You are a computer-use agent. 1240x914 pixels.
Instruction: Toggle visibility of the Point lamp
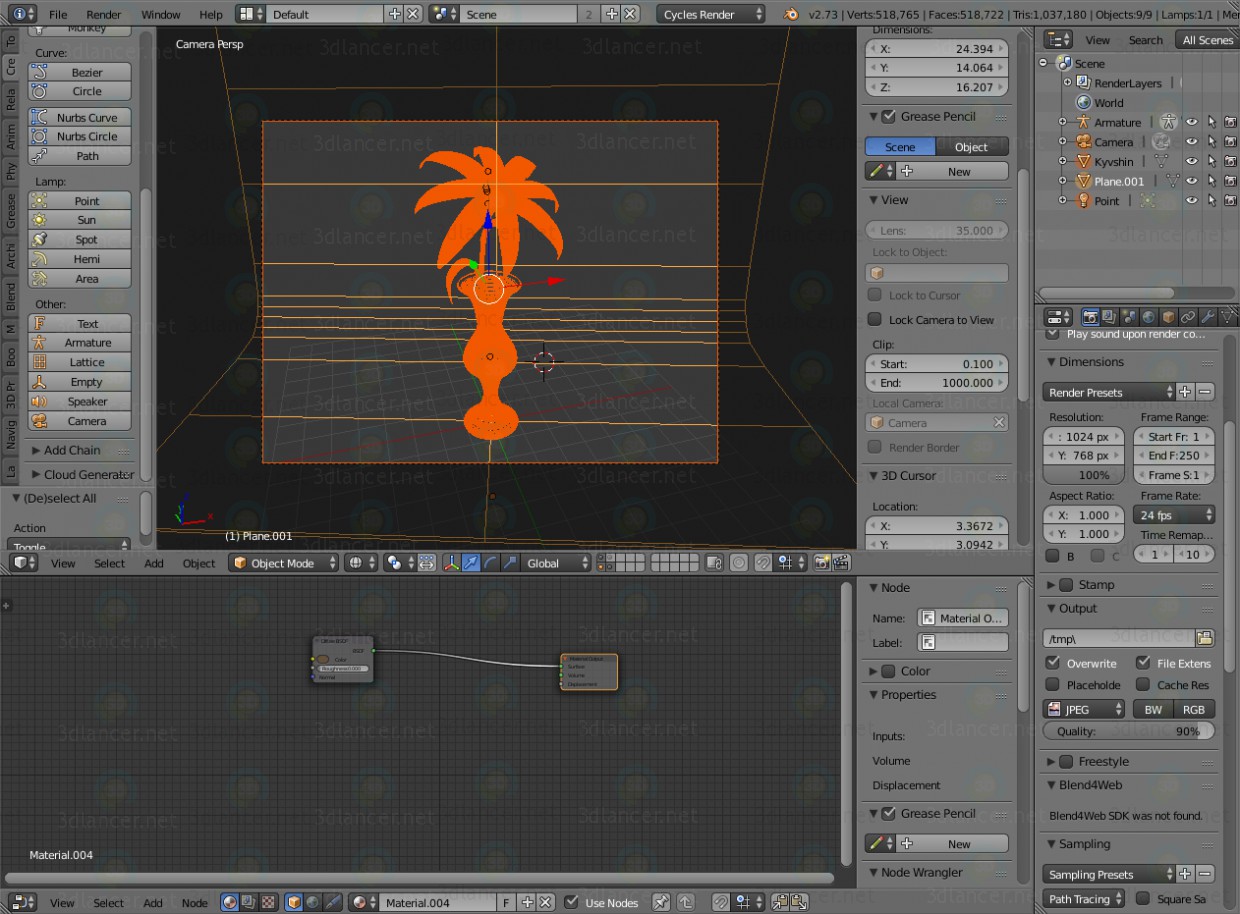pyautogui.click(x=1192, y=200)
